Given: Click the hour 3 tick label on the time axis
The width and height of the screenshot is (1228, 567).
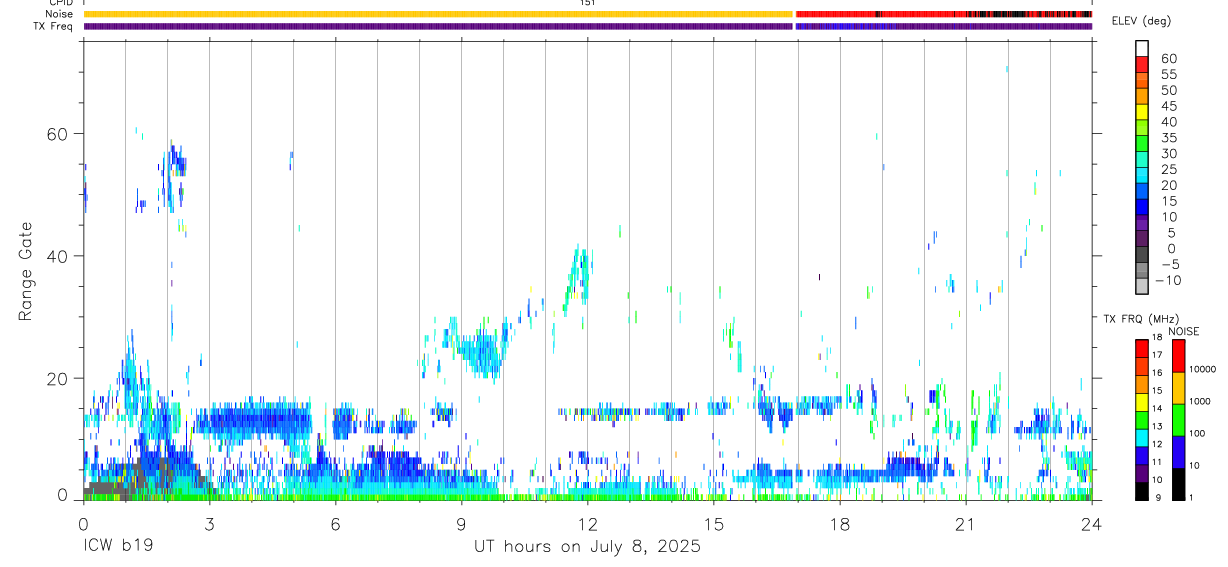Looking at the screenshot, I should coord(209,524).
